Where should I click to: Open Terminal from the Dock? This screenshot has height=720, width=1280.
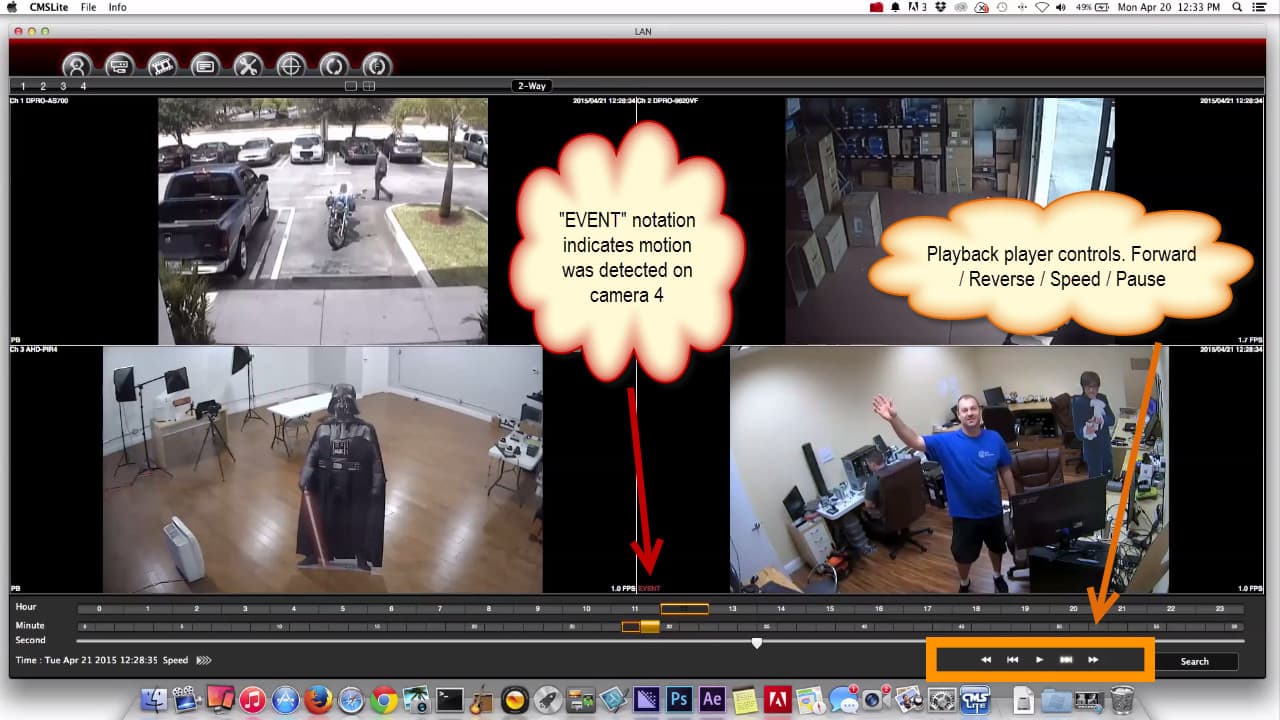[x=449, y=698]
